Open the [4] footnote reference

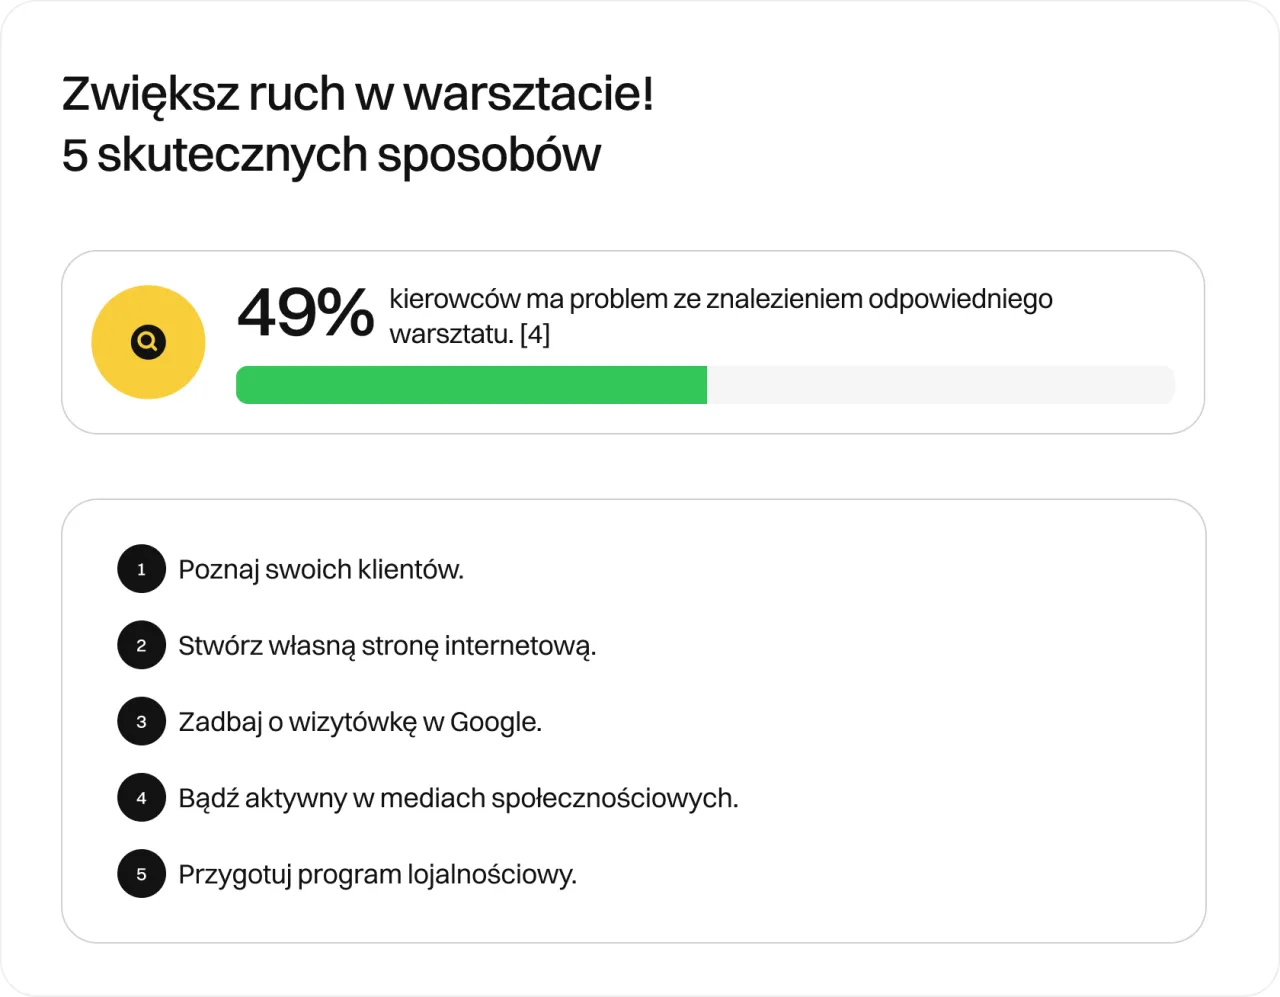point(535,334)
